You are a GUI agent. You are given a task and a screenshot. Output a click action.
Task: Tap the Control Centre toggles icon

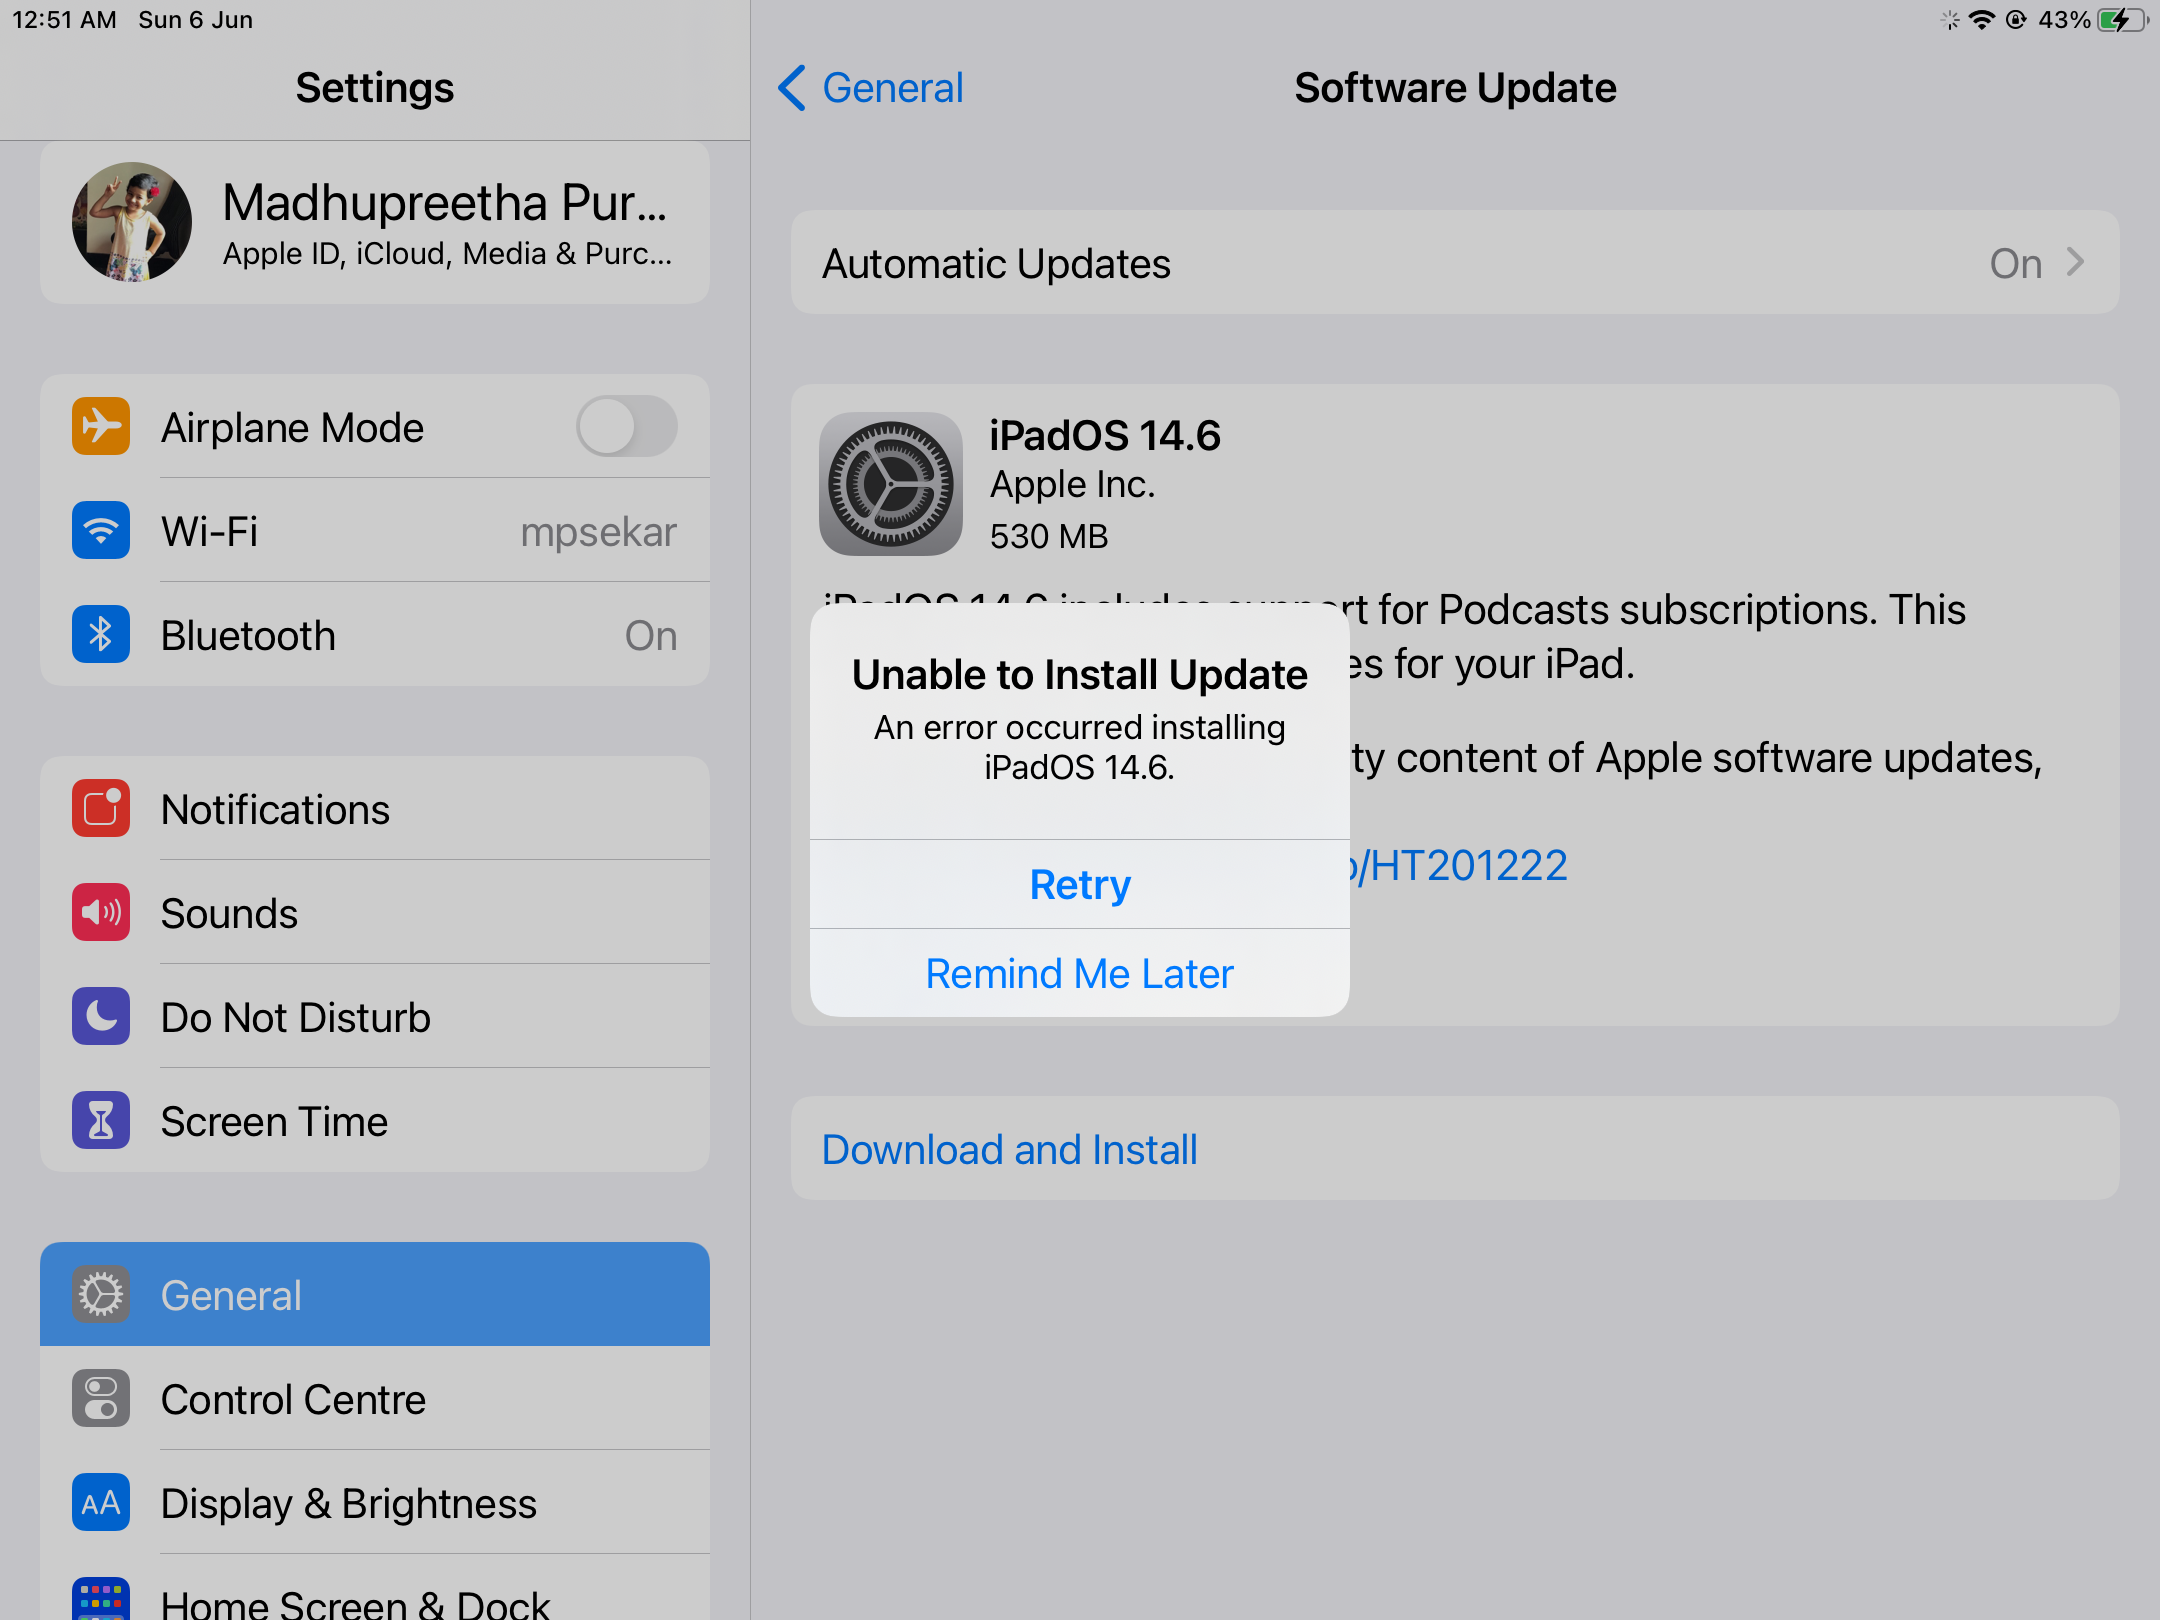[x=100, y=1399]
